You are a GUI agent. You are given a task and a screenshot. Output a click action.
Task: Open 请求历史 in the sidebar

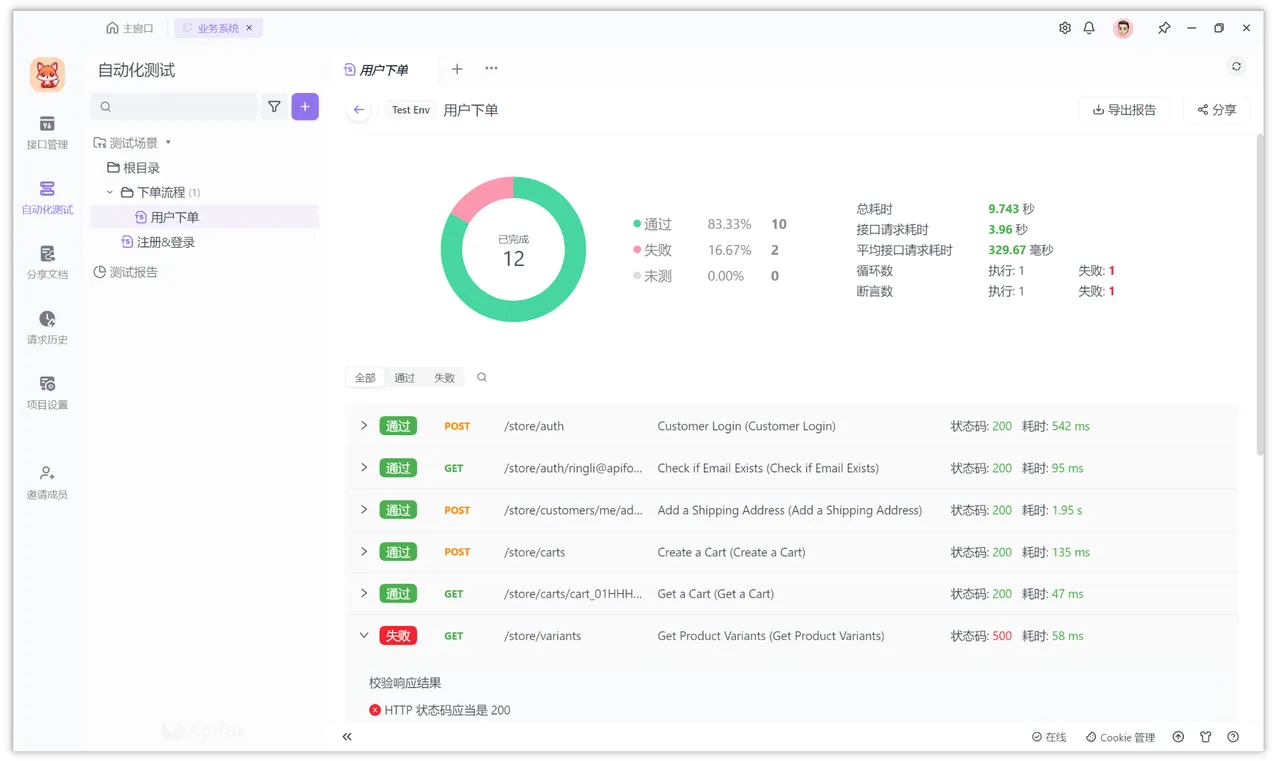point(47,328)
